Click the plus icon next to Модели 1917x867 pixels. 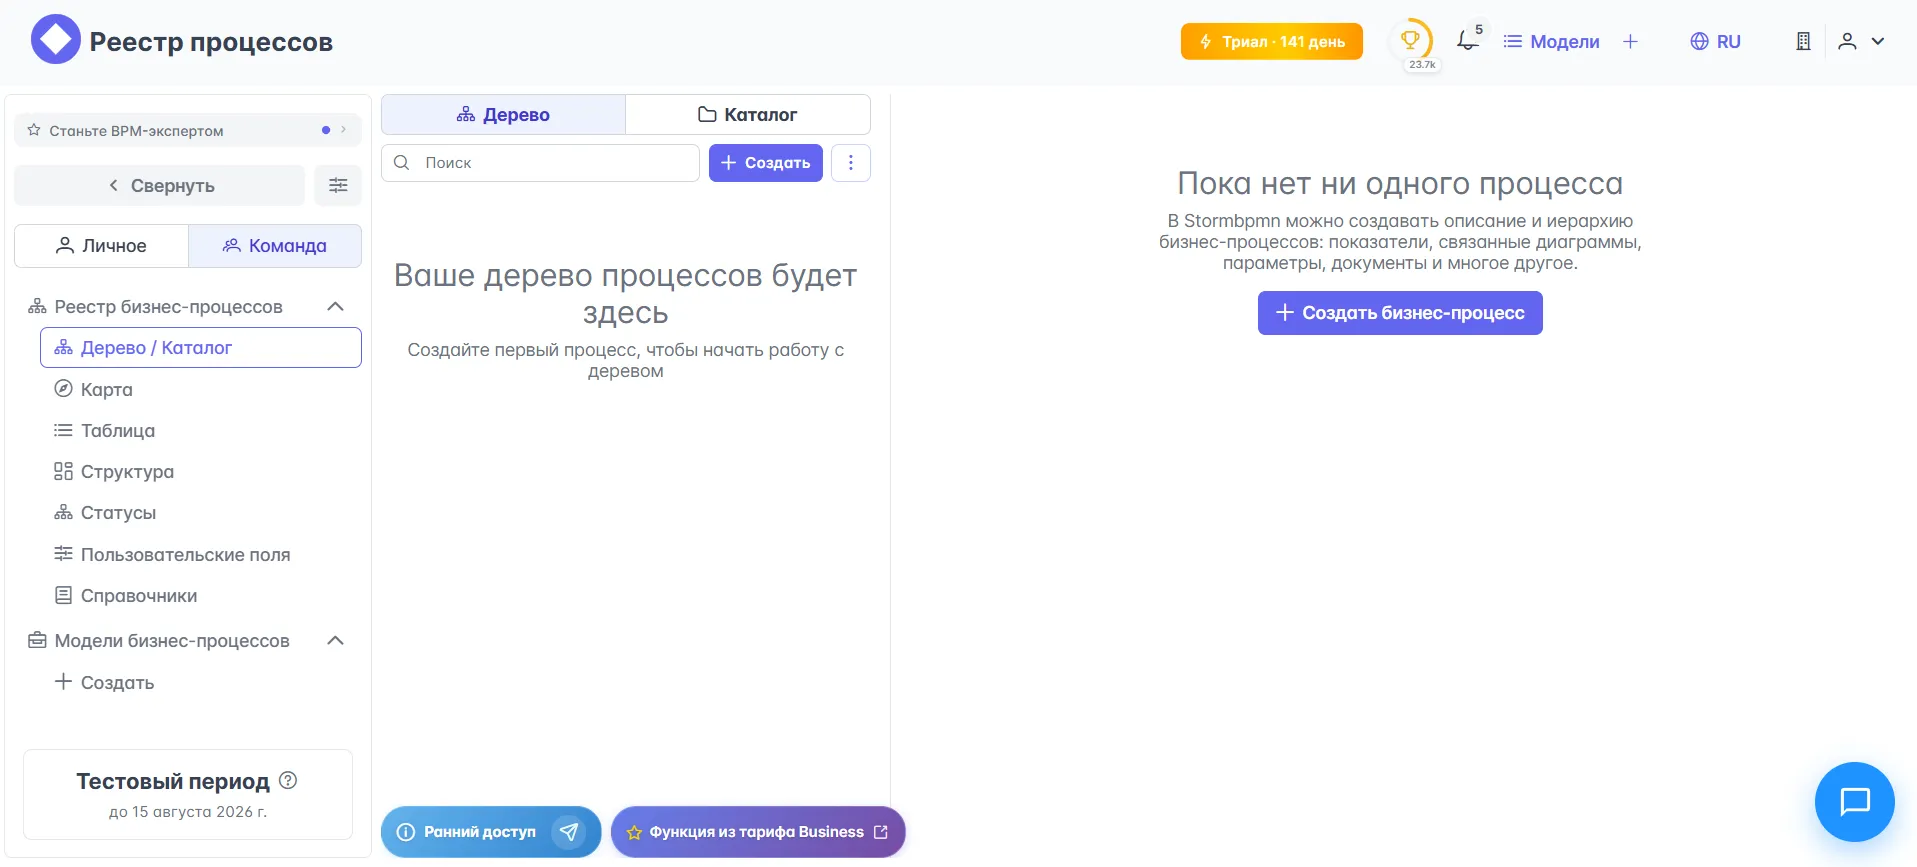[x=1630, y=41]
